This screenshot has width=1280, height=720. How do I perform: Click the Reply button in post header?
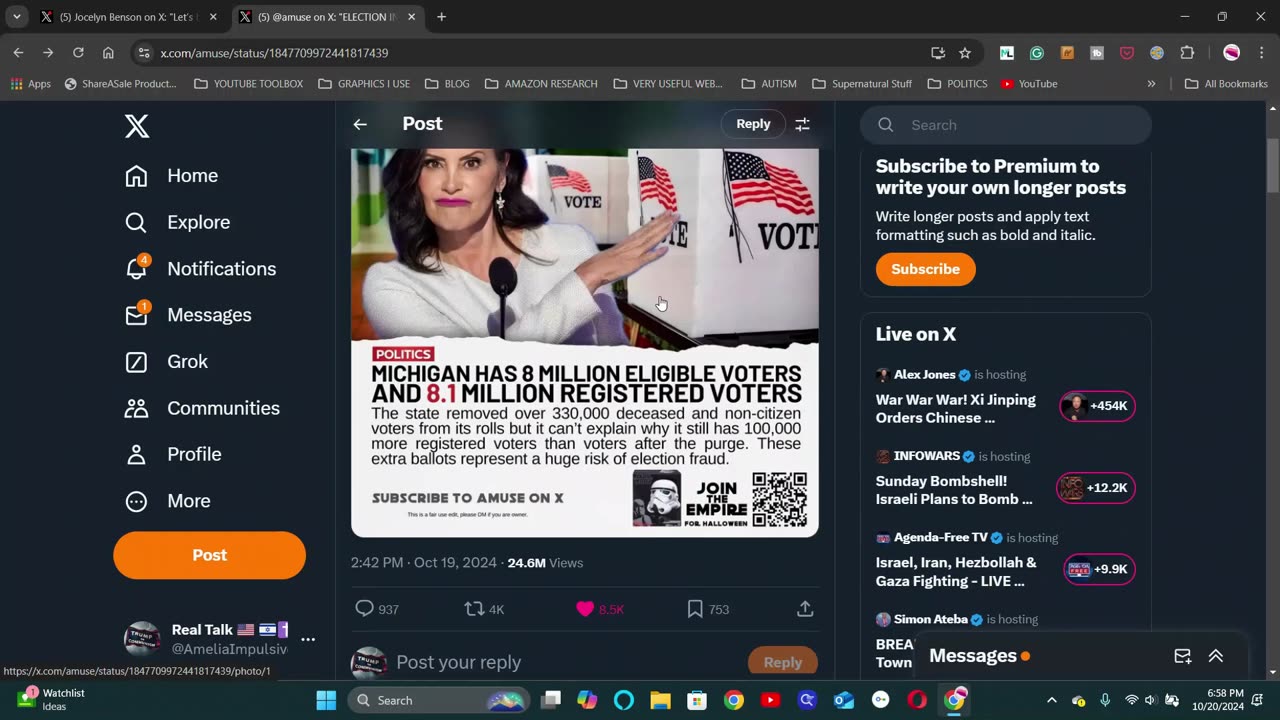click(753, 124)
